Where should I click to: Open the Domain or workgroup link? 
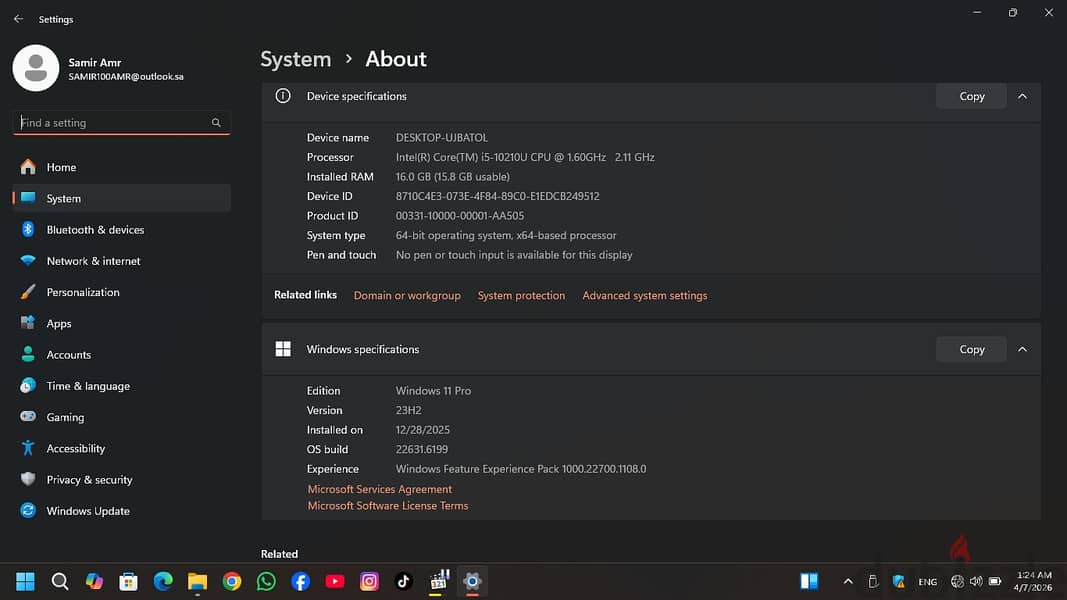[x=407, y=295]
